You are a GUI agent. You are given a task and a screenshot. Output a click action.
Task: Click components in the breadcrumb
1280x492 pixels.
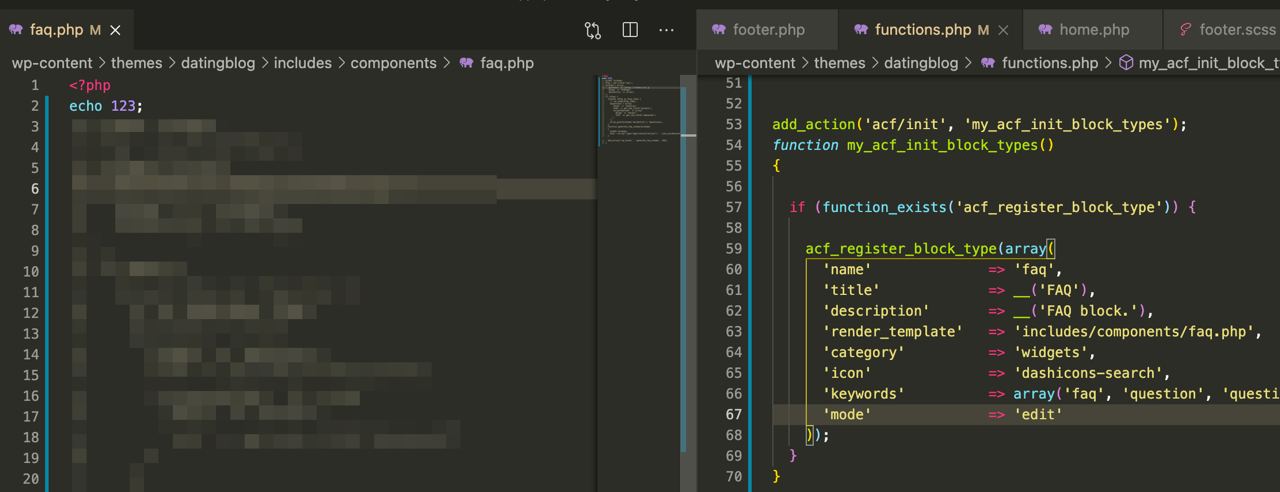point(393,63)
